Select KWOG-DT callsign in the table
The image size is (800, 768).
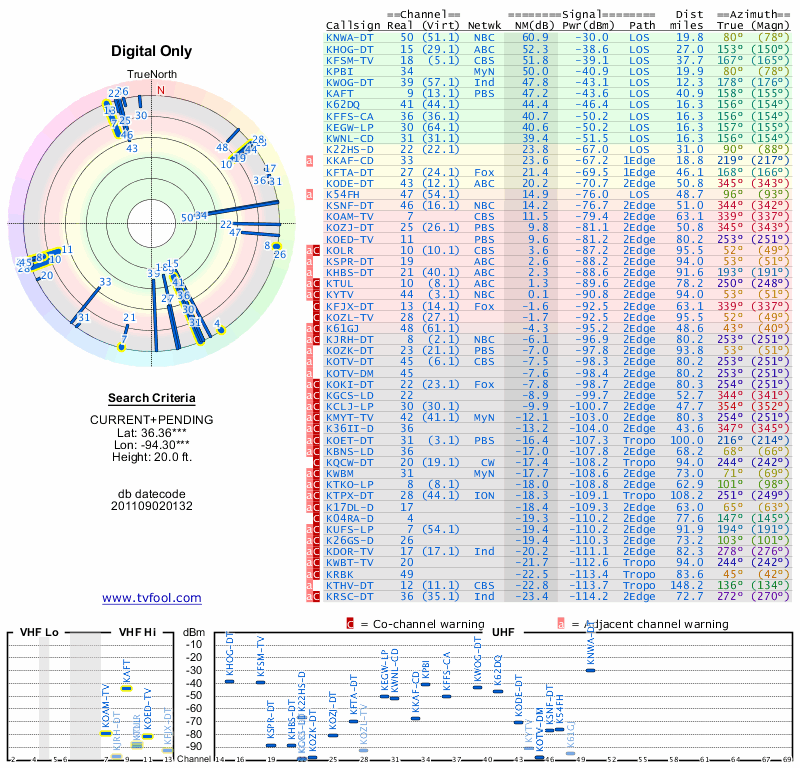coord(349,83)
